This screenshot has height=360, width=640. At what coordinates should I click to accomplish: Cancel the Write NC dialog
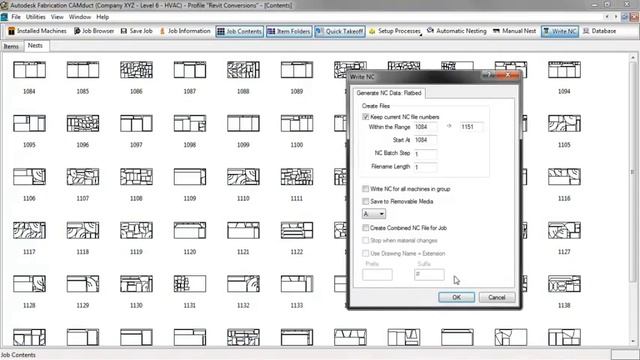tap(497, 298)
